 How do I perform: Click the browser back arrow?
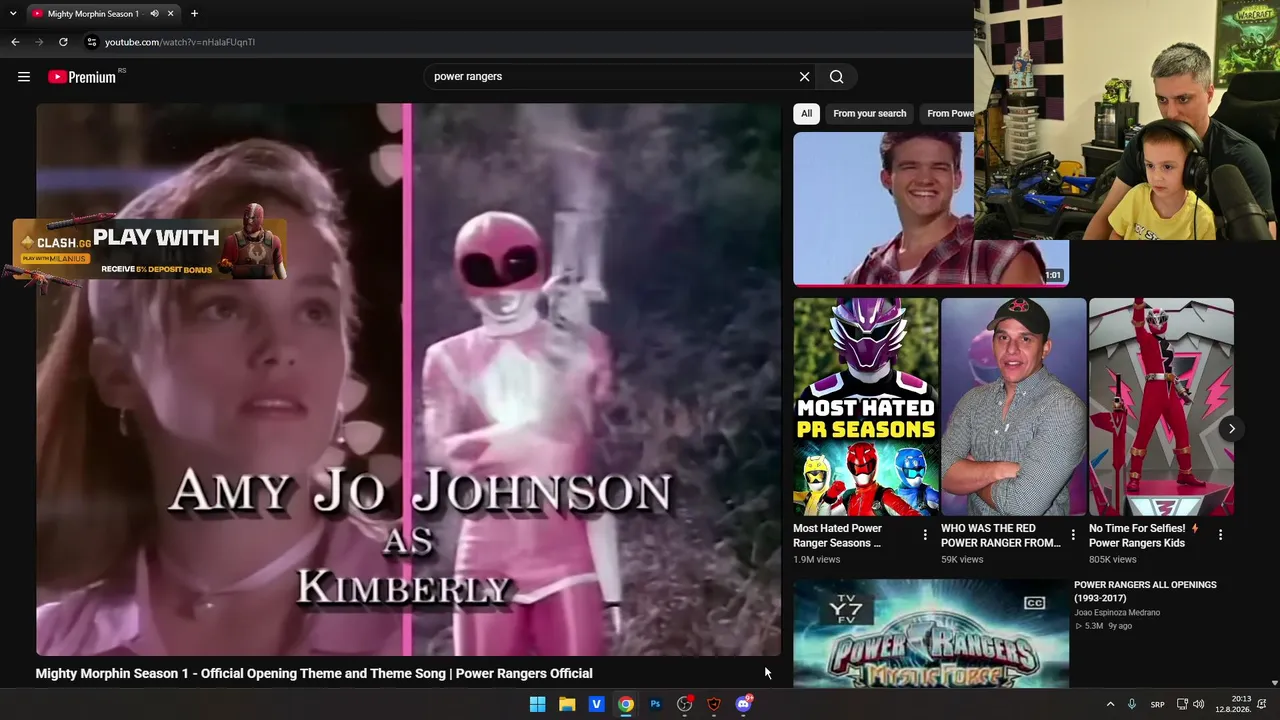(x=15, y=42)
